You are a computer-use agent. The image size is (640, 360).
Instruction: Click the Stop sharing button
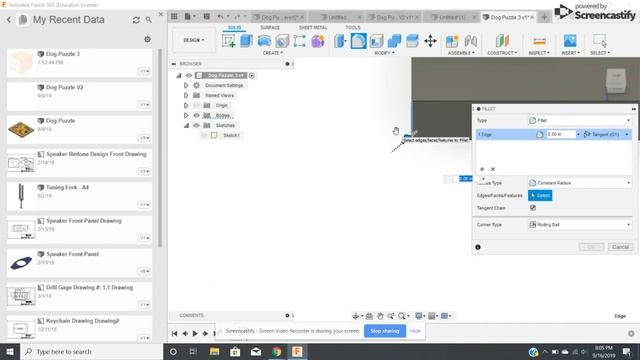384,331
